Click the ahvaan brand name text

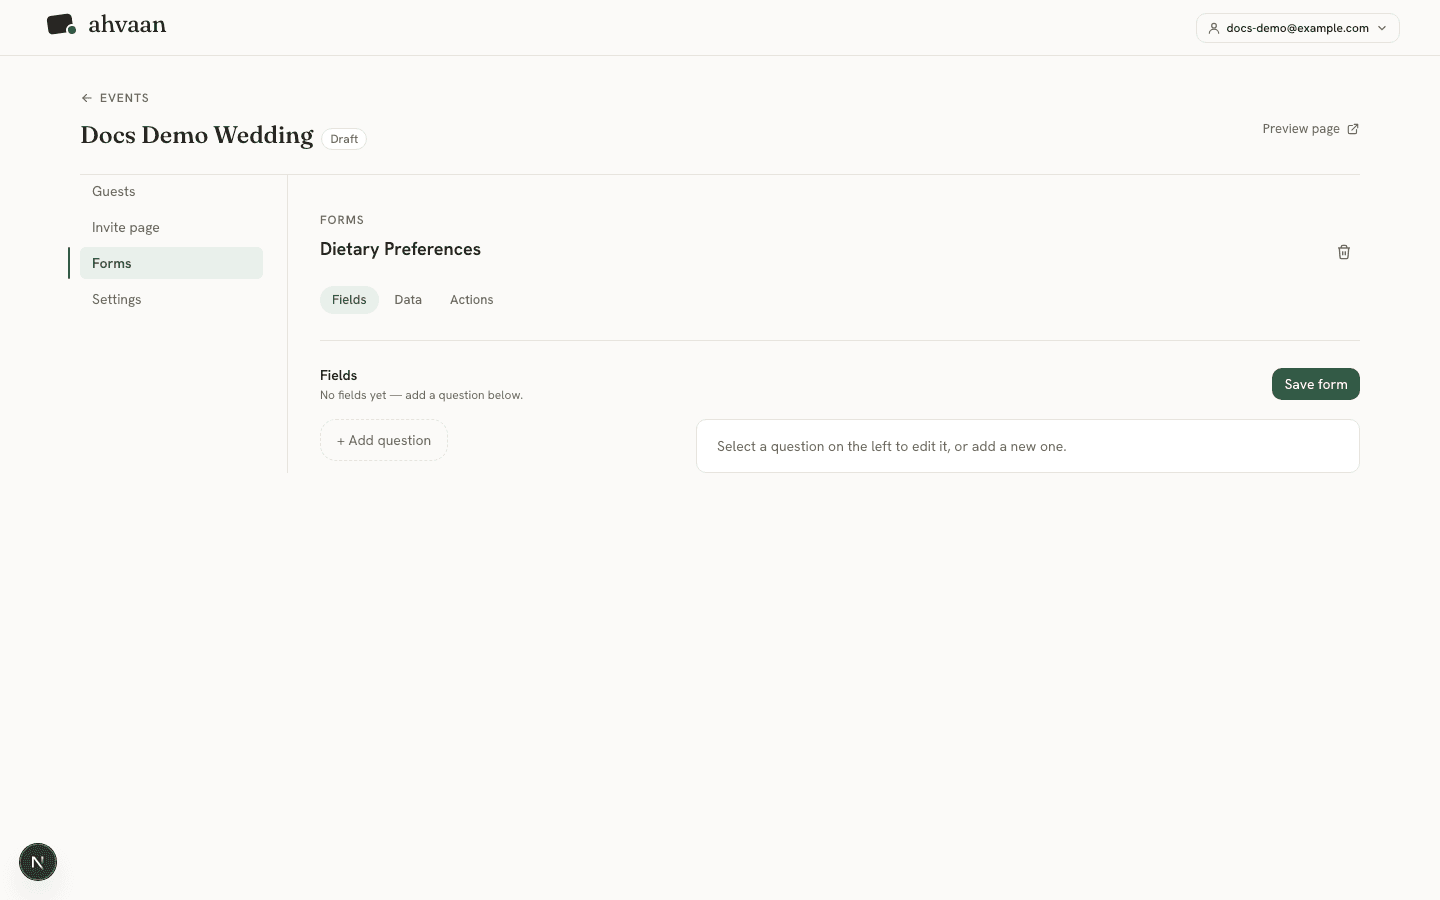tap(127, 25)
